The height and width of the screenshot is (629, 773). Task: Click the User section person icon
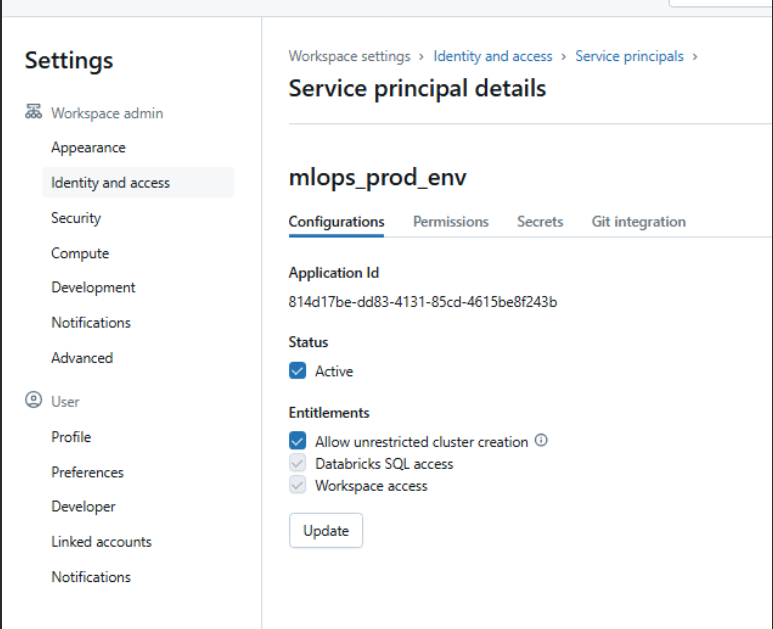point(33,401)
